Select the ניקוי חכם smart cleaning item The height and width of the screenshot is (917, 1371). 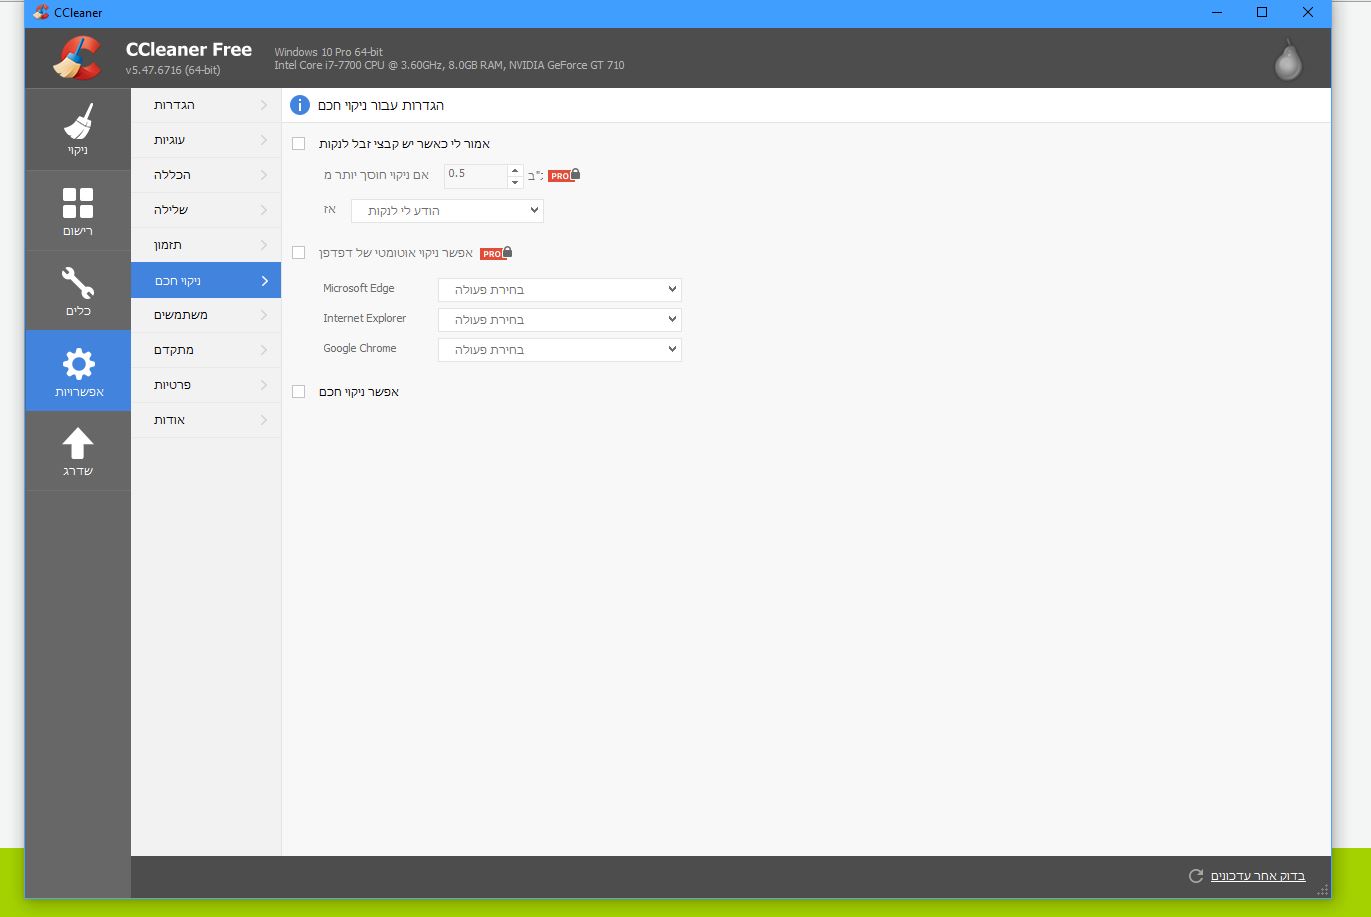click(206, 280)
